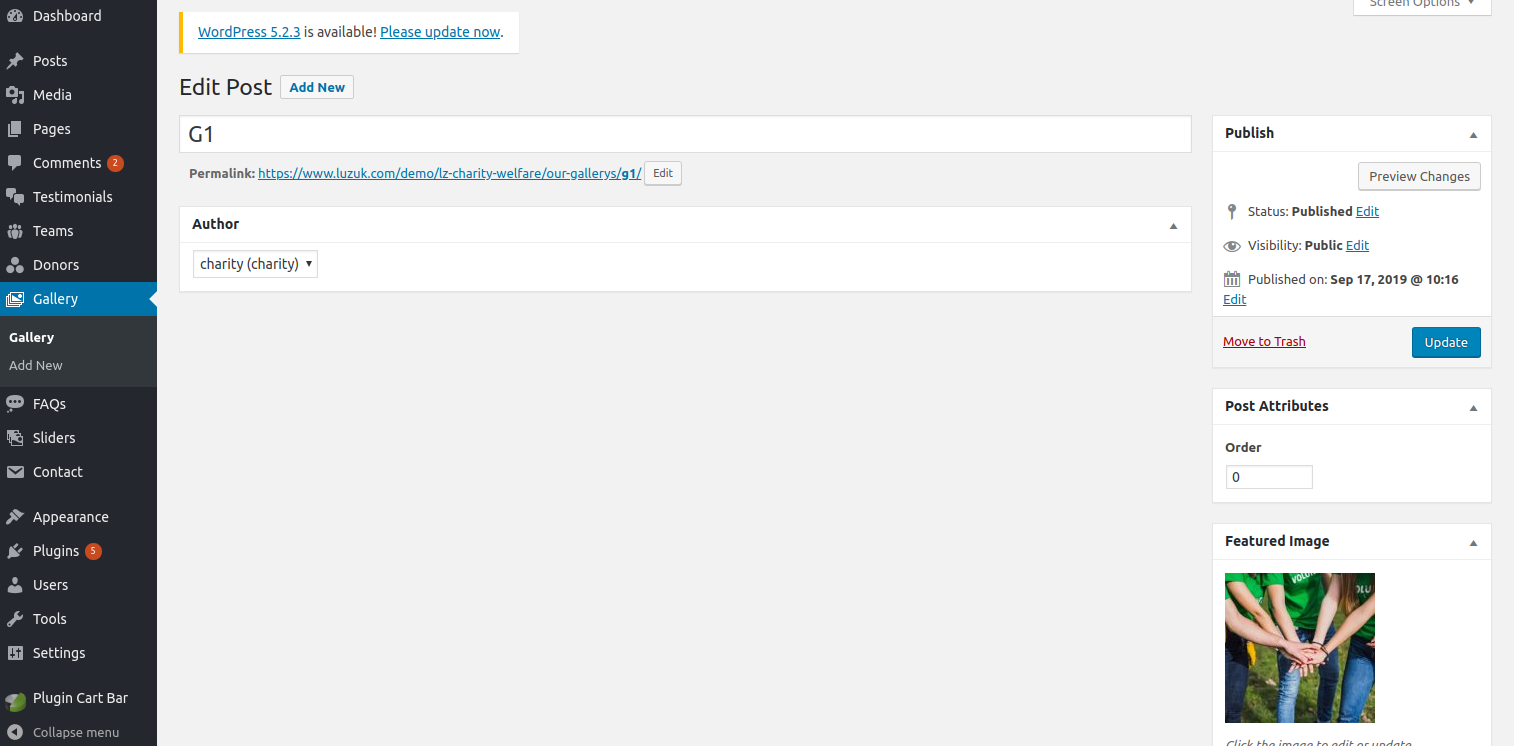
Task: Collapse the Featured Image panel
Action: (x=1473, y=542)
